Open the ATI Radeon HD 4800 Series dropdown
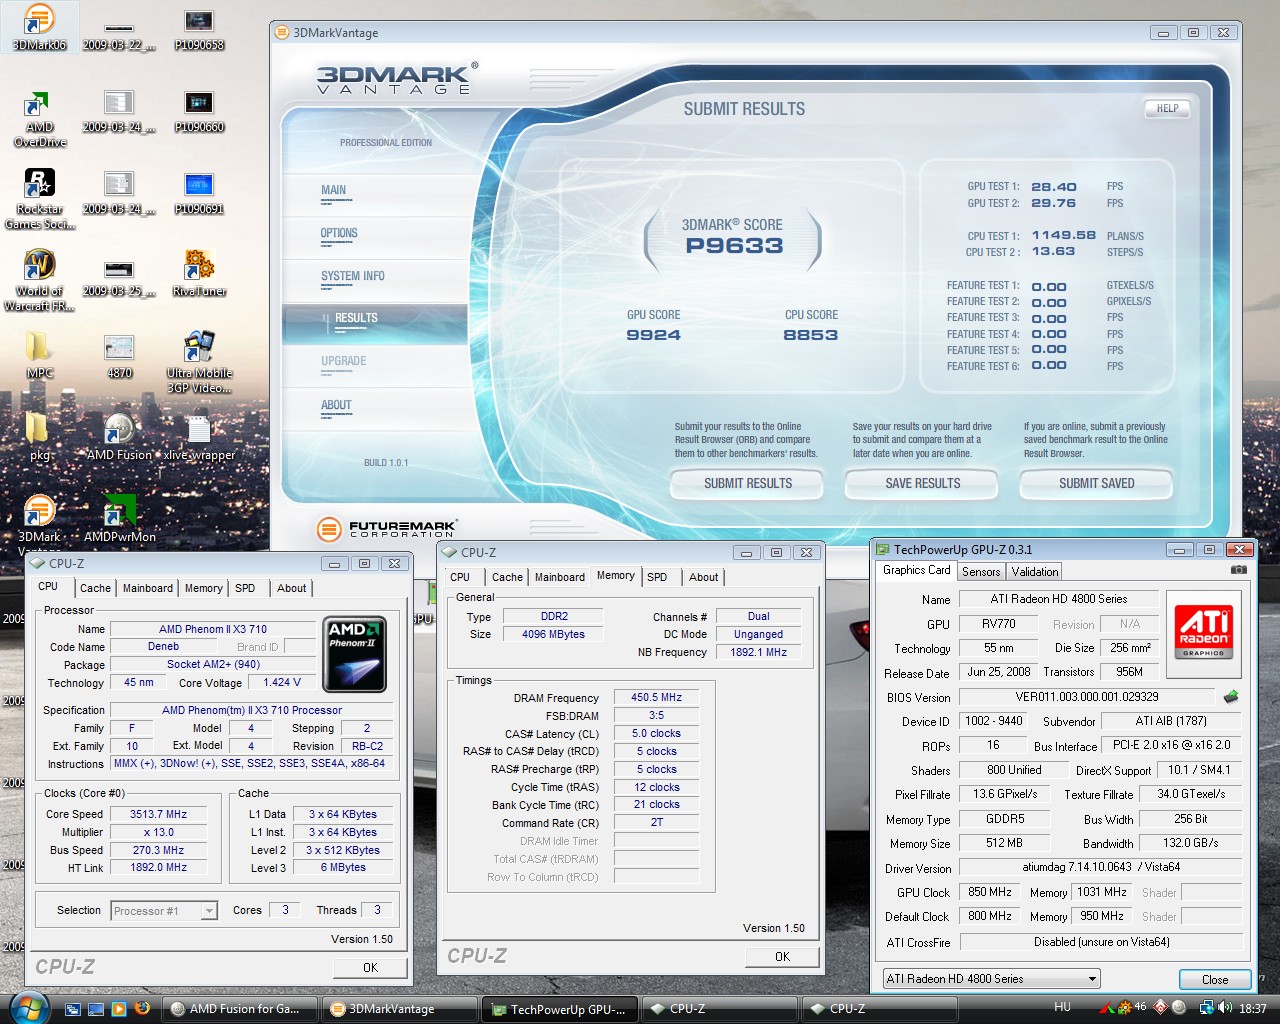Screen dimensions: 1280x1024 [991, 978]
